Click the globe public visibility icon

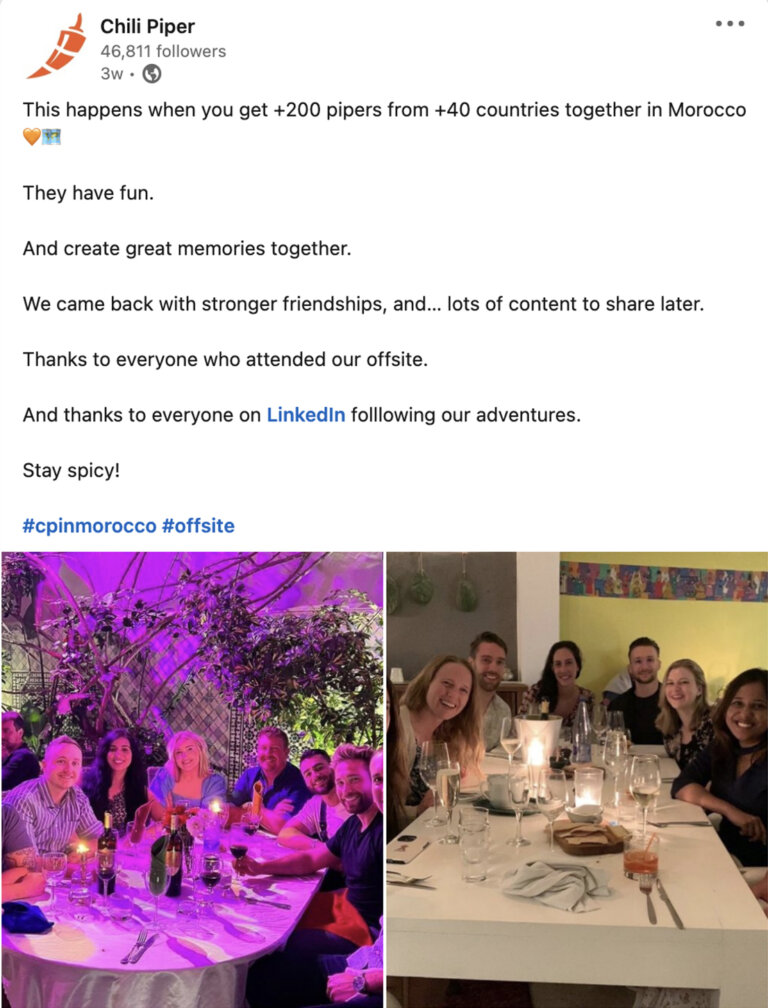152,74
